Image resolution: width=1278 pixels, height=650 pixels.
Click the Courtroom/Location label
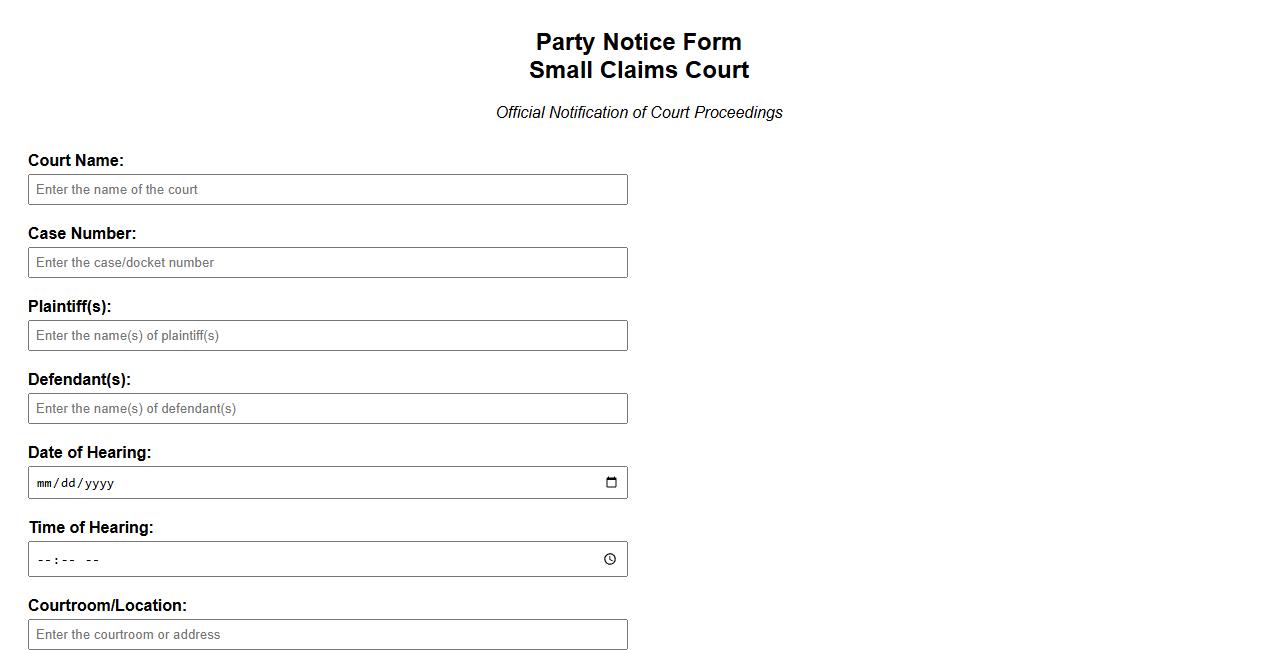[x=107, y=605]
